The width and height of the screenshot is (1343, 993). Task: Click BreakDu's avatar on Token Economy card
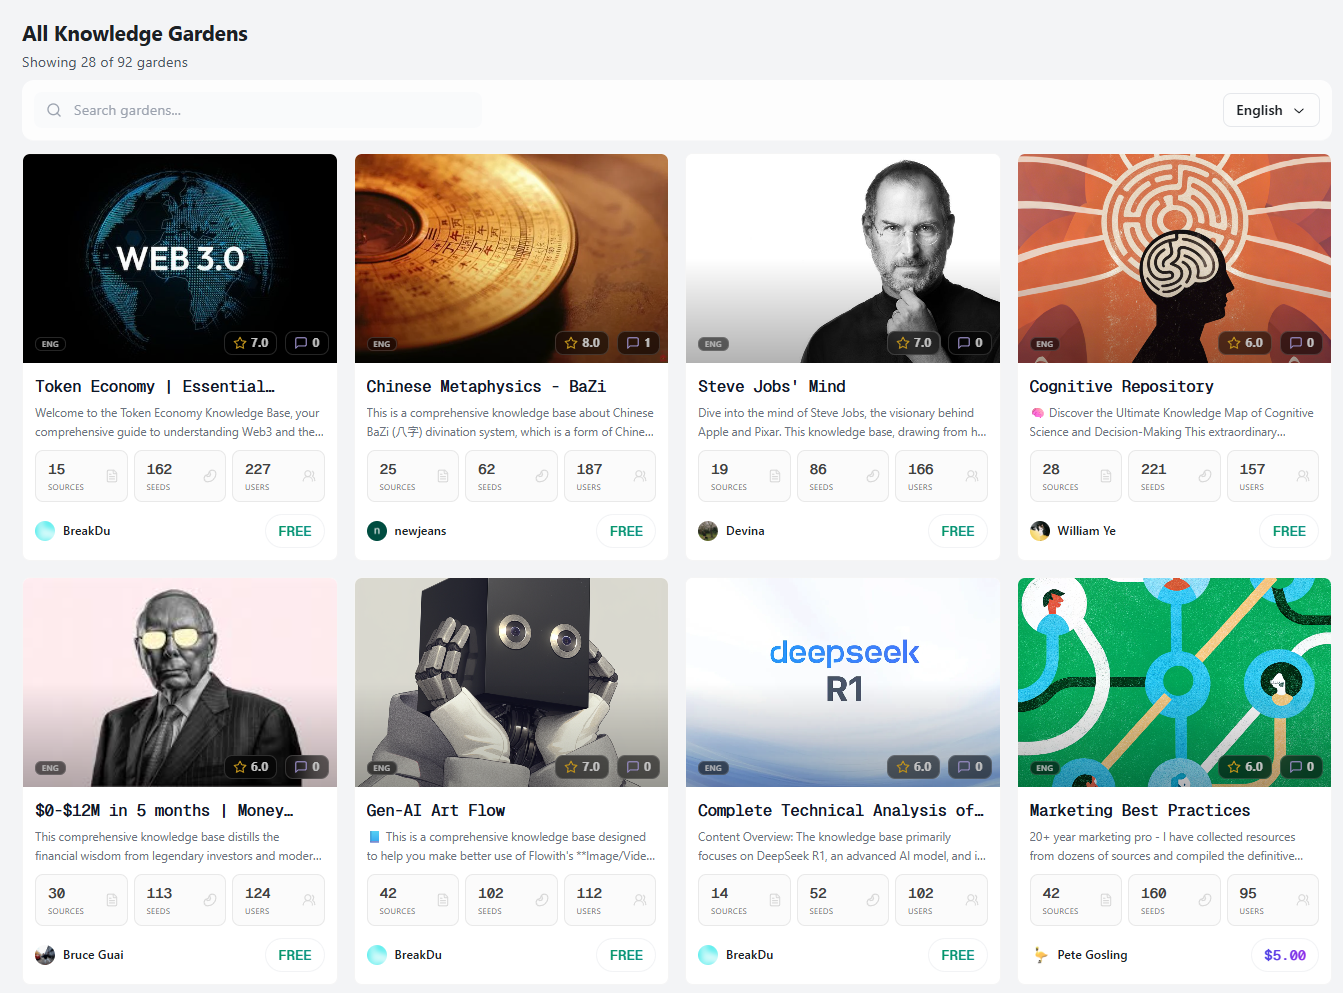point(45,531)
